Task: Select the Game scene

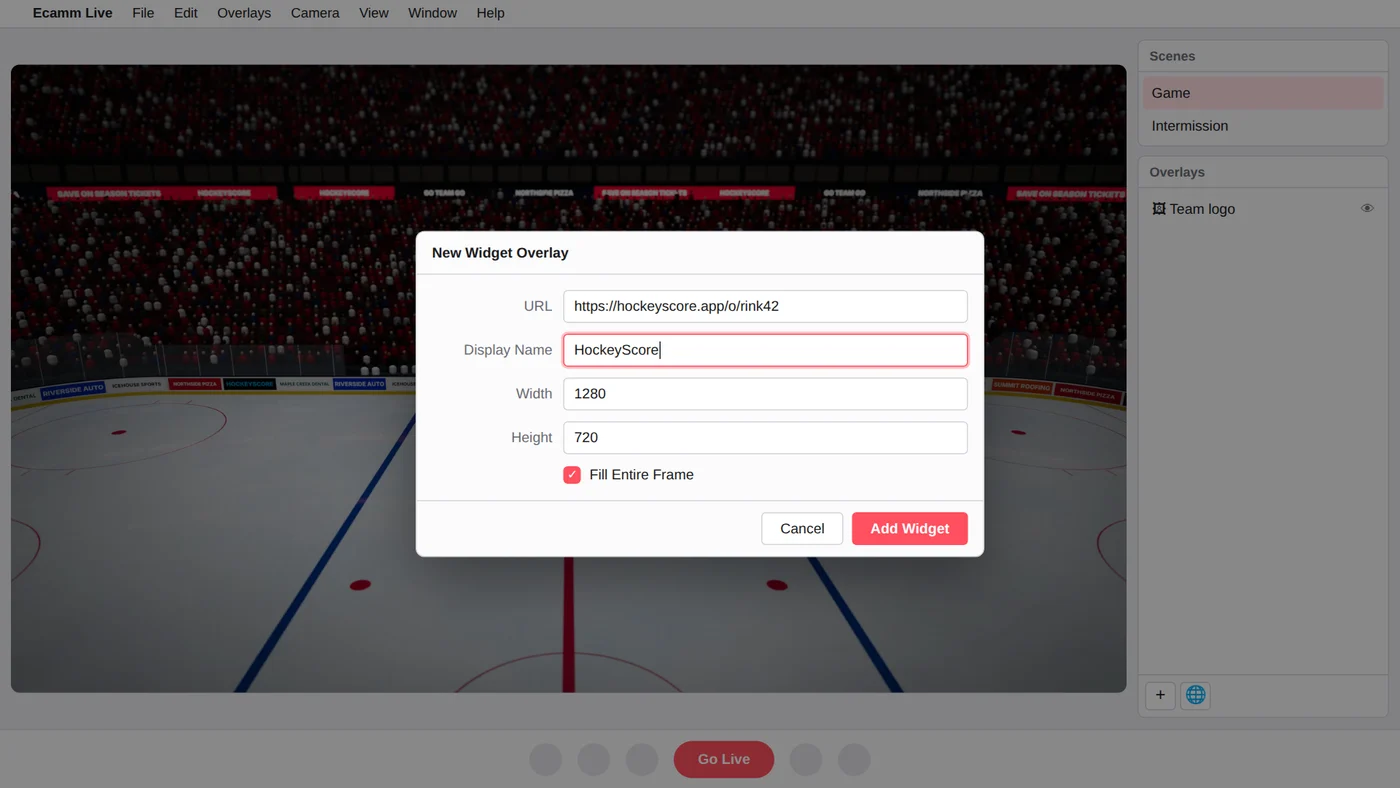Action: 1263,93
